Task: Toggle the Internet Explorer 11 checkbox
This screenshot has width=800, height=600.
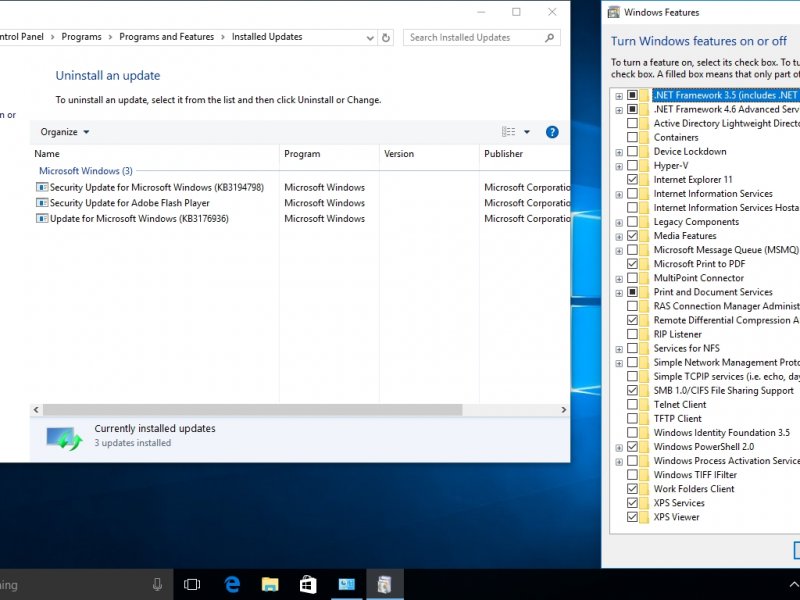Action: [632, 180]
